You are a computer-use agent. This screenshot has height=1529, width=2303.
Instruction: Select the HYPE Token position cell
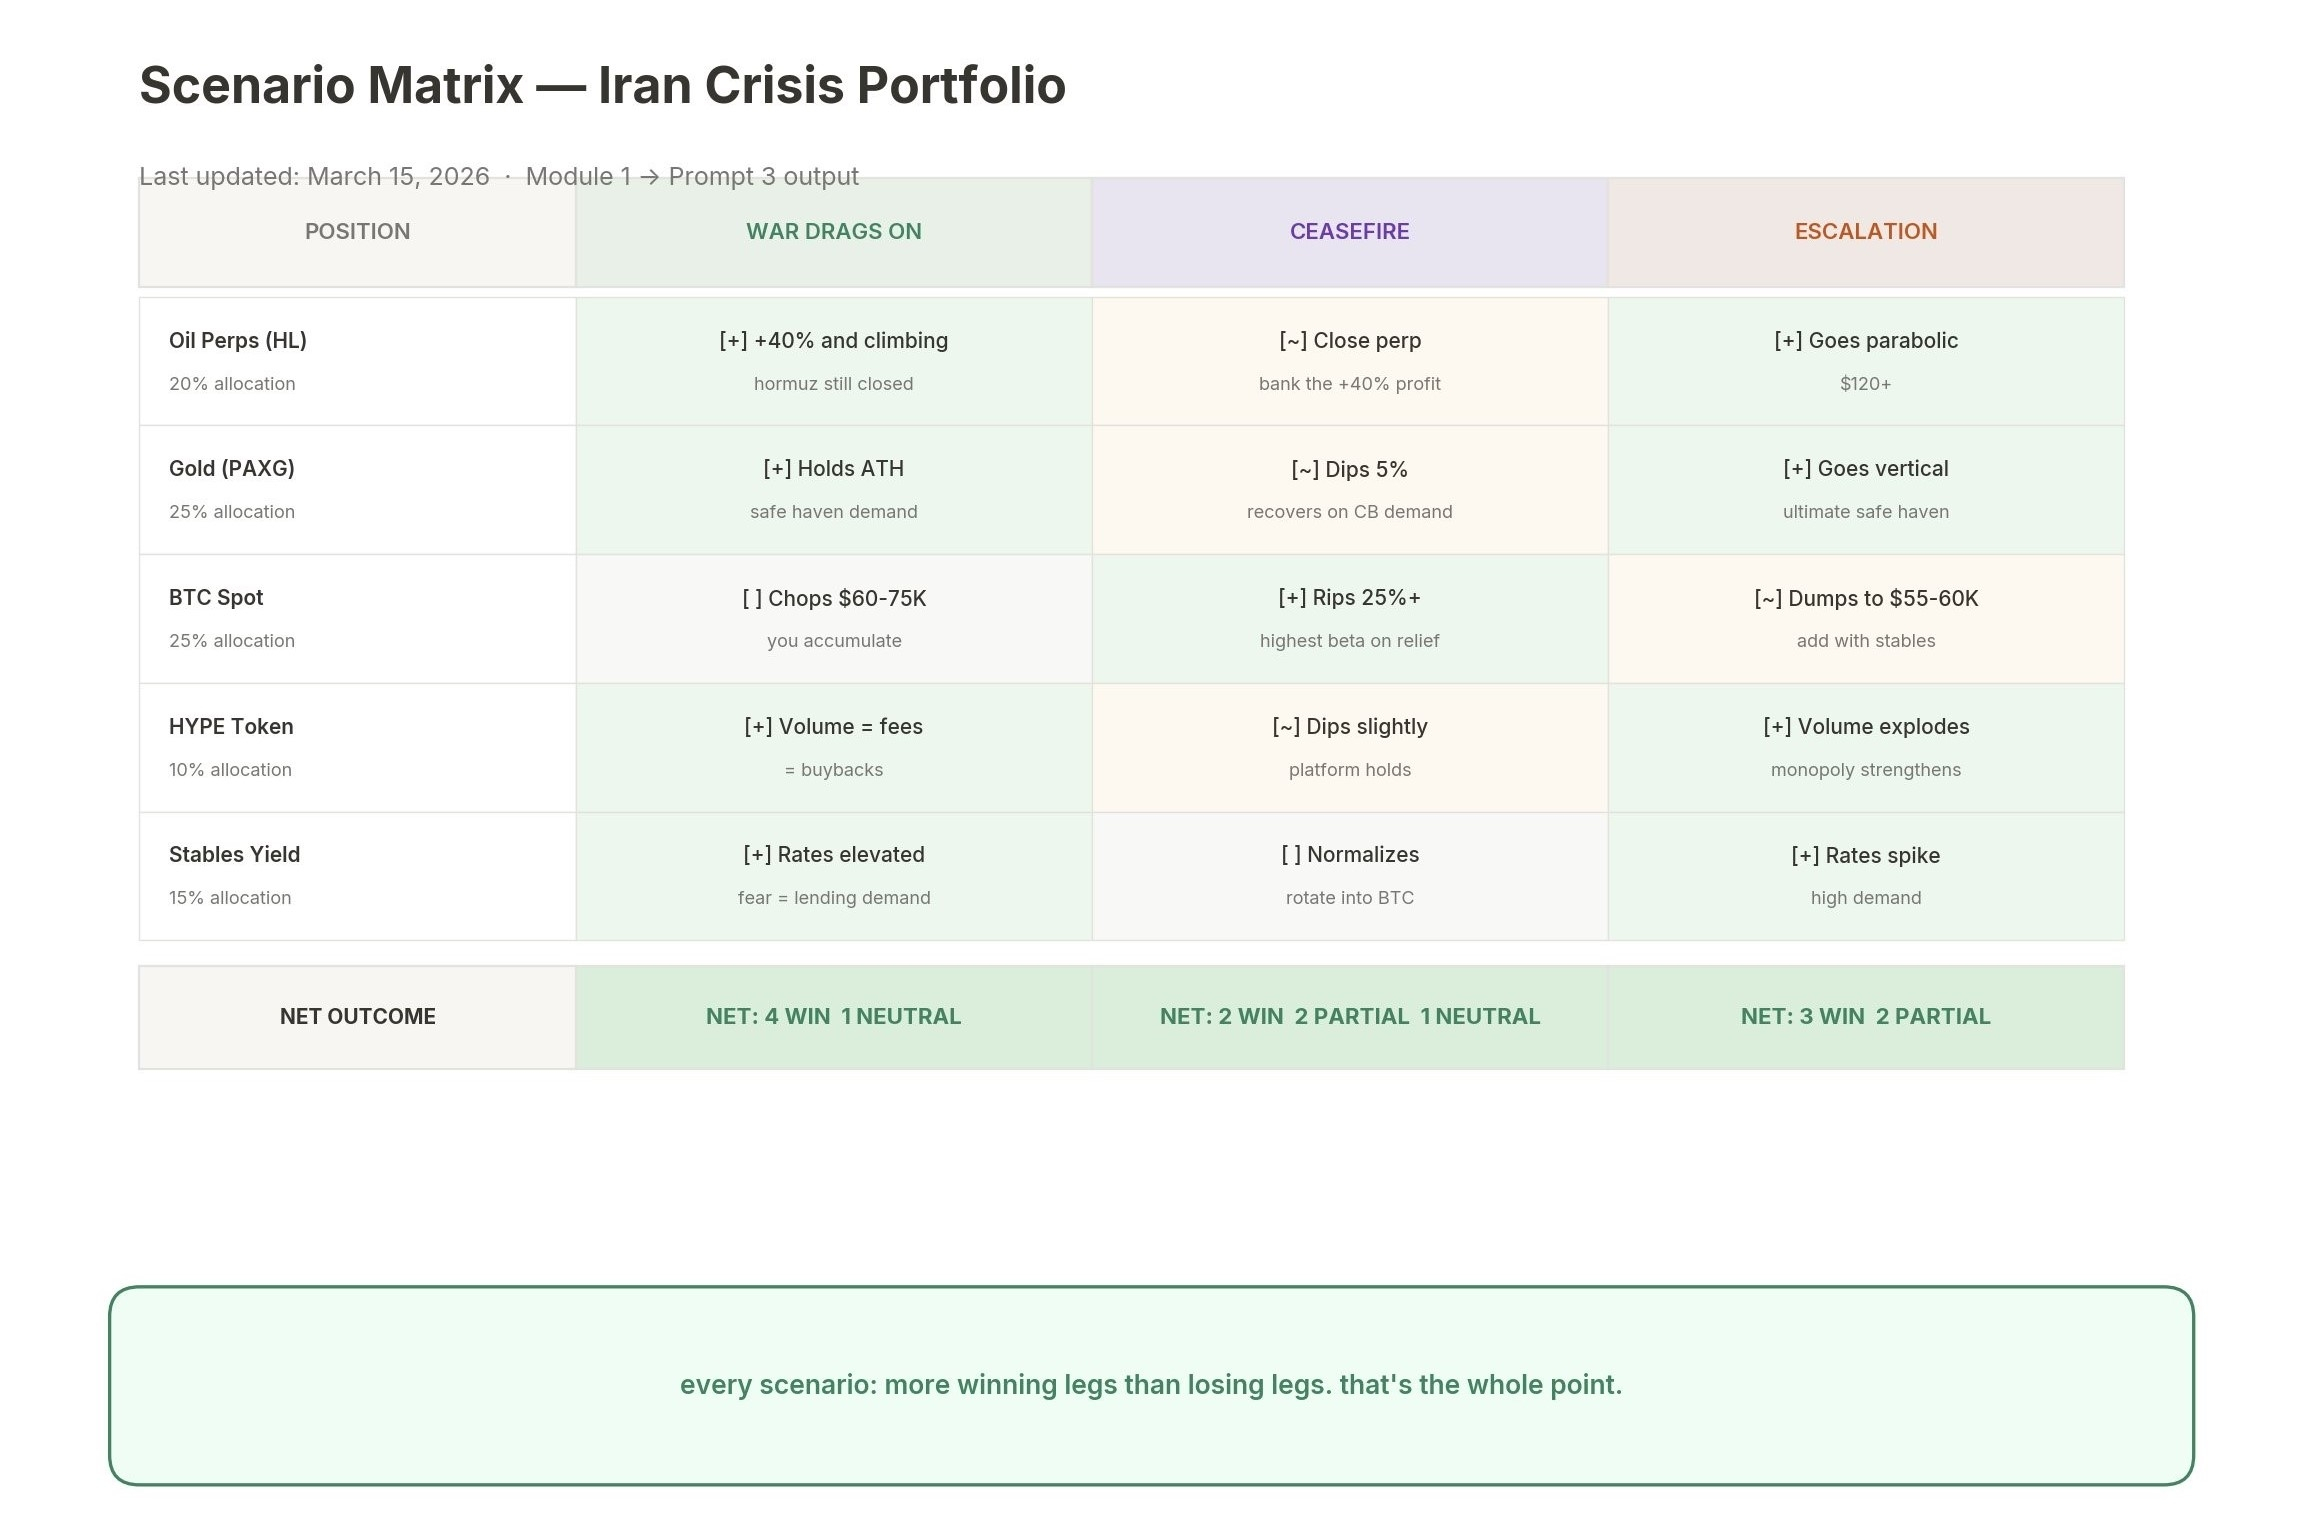[x=357, y=747]
